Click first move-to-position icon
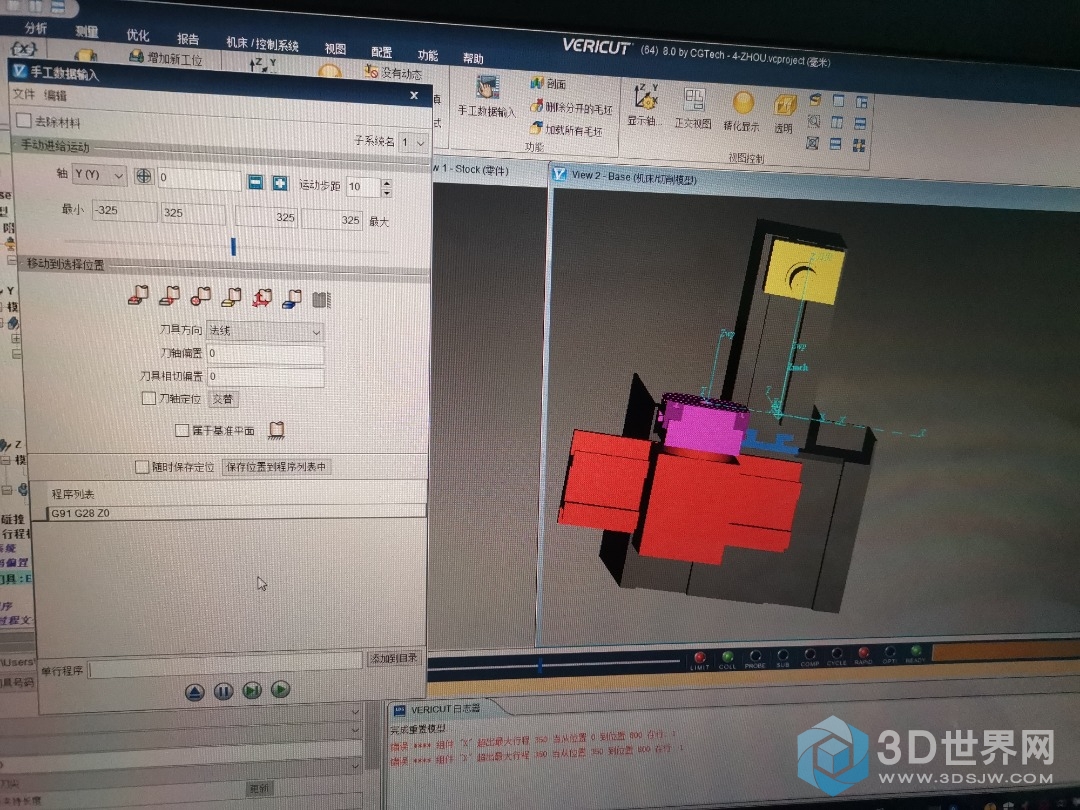The width and height of the screenshot is (1080, 810). (x=138, y=295)
